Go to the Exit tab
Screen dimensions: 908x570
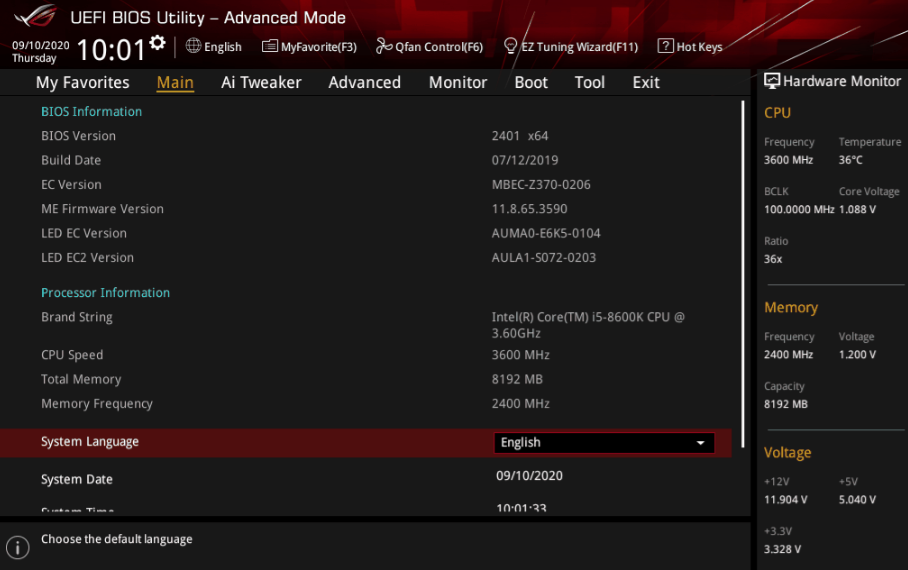tap(646, 82)
